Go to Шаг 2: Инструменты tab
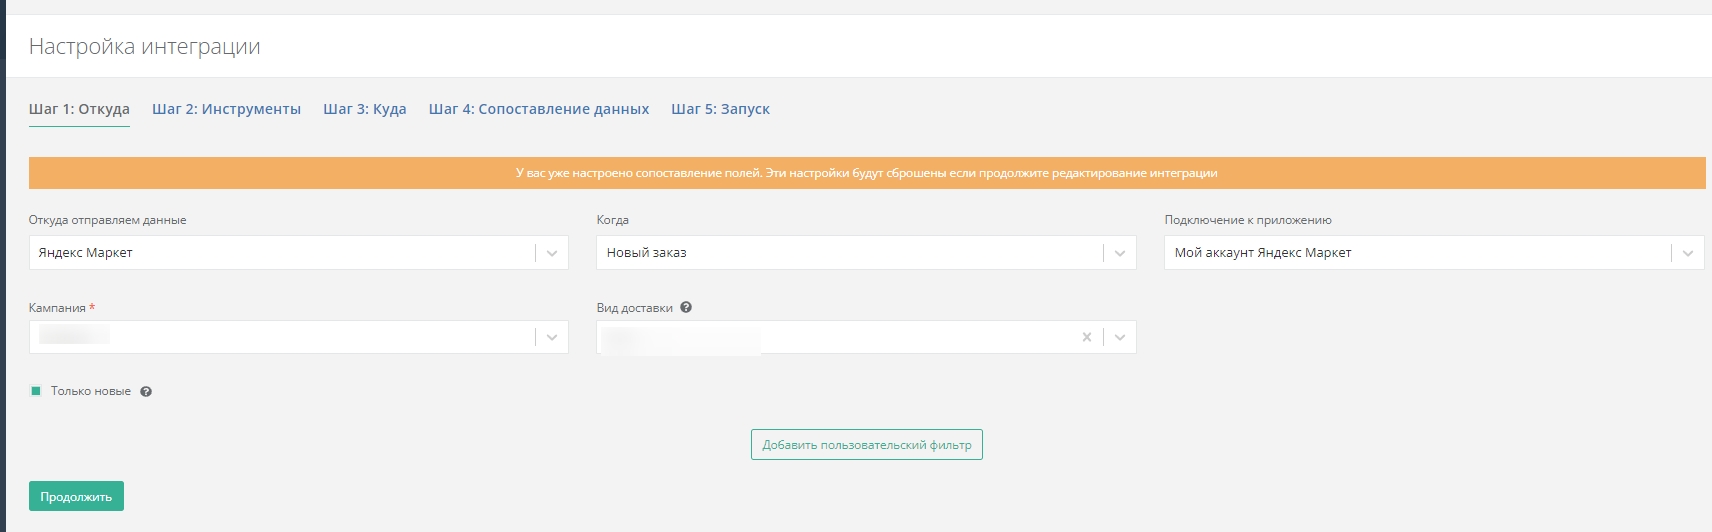This screenshot has height=532, width=1712. pos(226,109)
